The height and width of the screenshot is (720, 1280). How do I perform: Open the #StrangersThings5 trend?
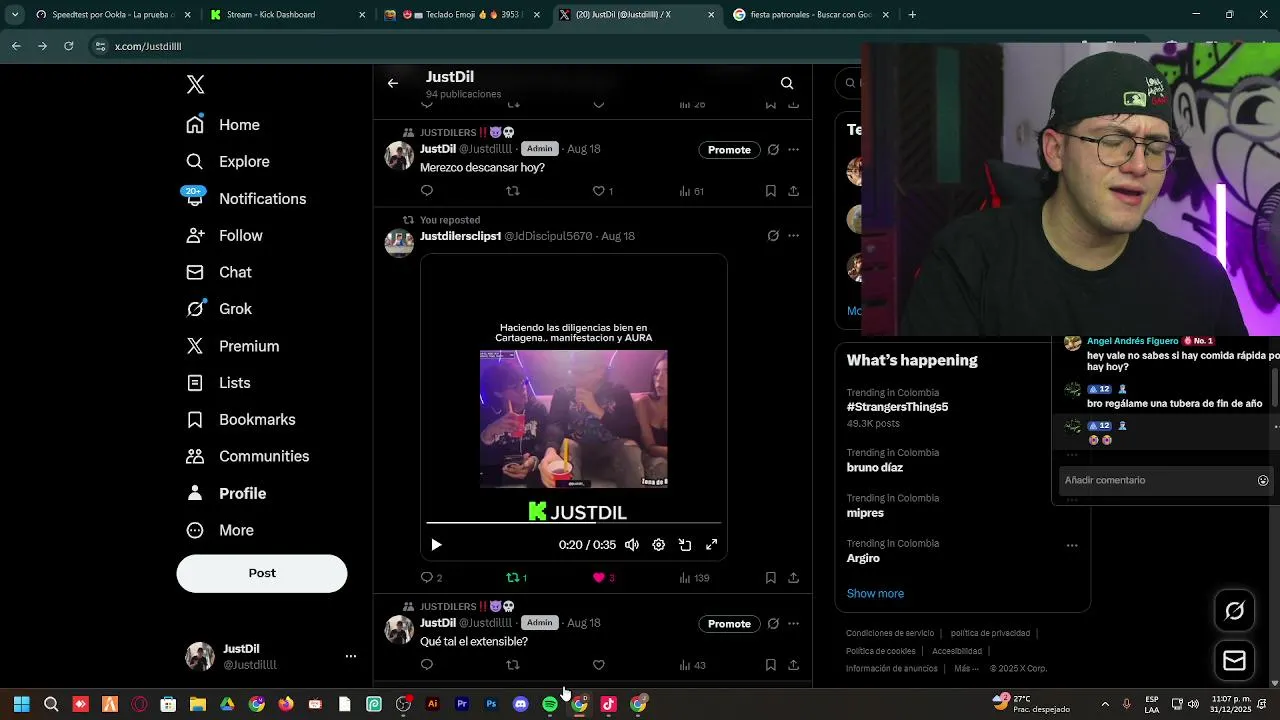coord(897,407)
